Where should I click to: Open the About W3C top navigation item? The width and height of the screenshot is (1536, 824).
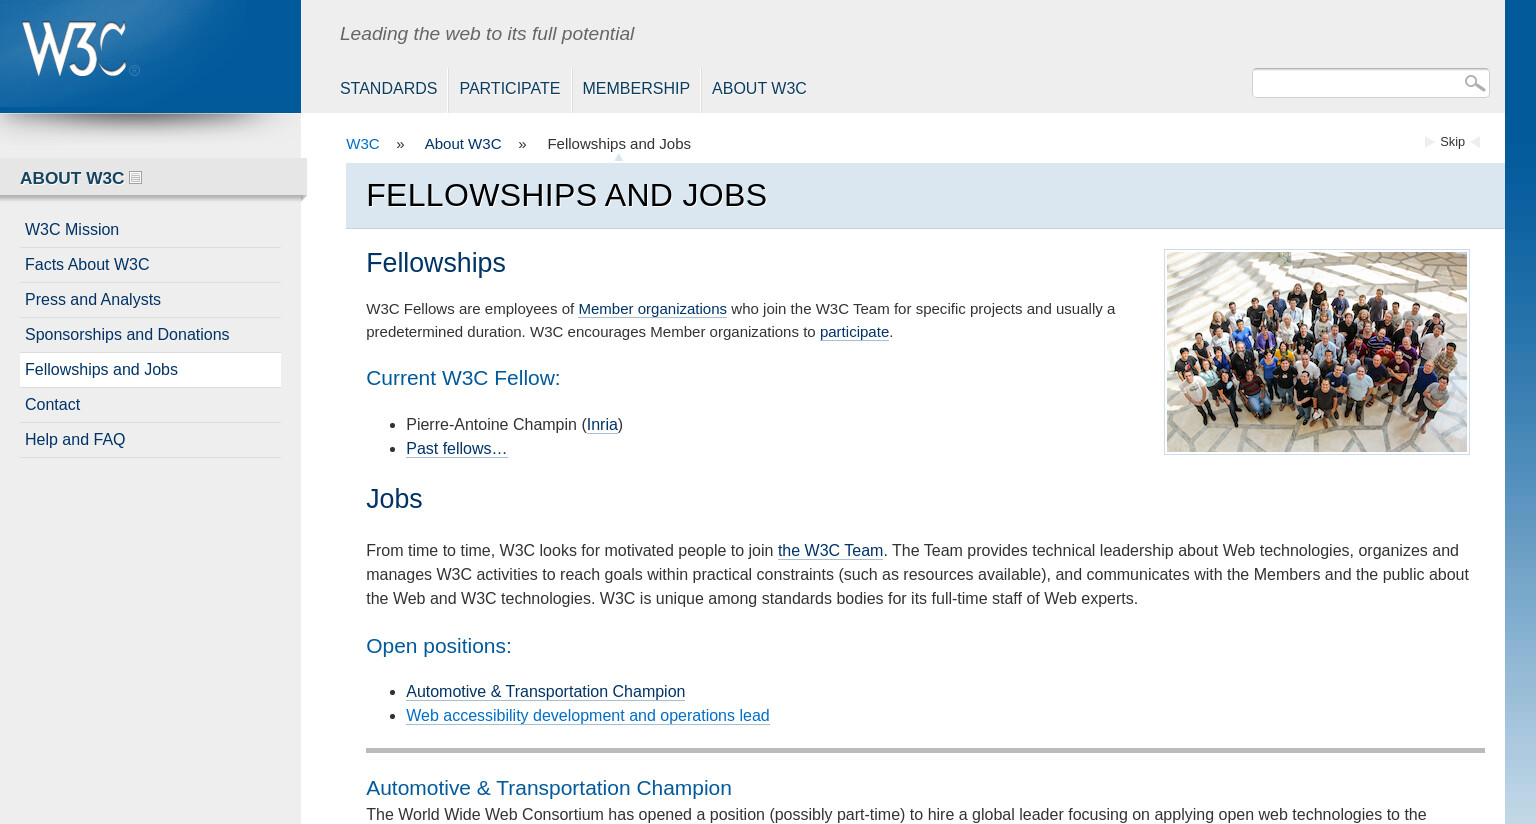coord(759,89)
